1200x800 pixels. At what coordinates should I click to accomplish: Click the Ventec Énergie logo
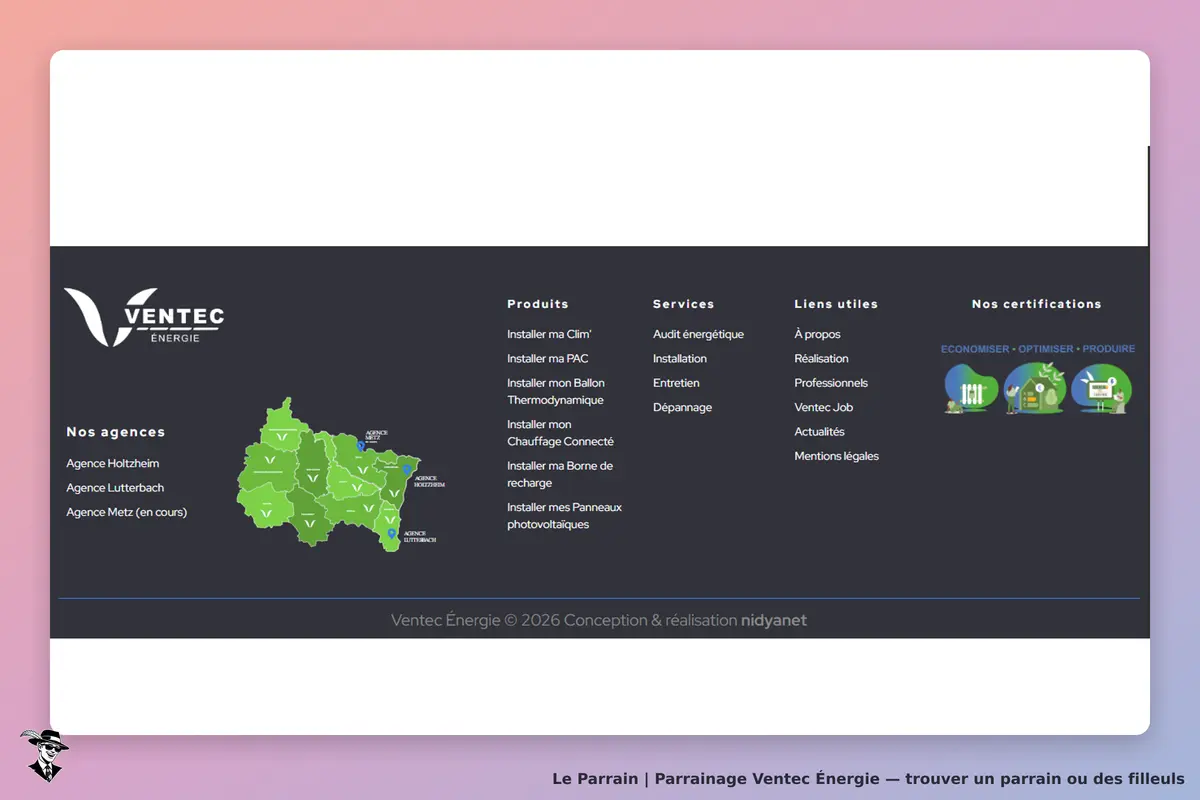144,317
